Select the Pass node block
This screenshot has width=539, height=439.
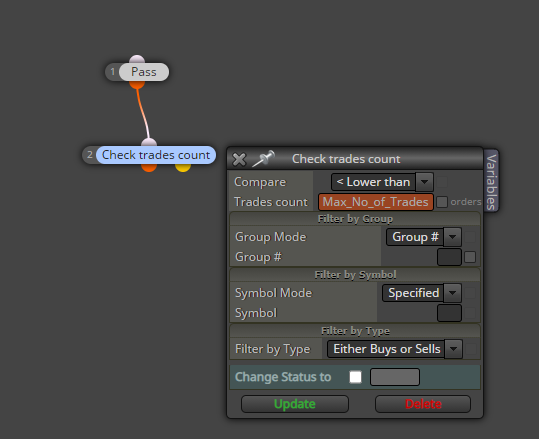[144, 72]
